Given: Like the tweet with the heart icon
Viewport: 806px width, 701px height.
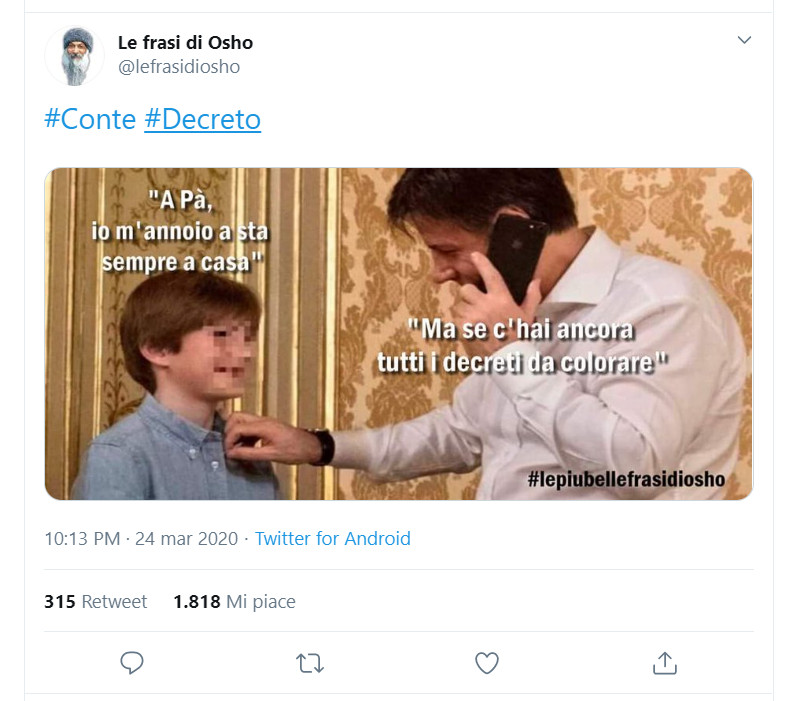Looking at the screenshot, I should click(x=487, y=663).
